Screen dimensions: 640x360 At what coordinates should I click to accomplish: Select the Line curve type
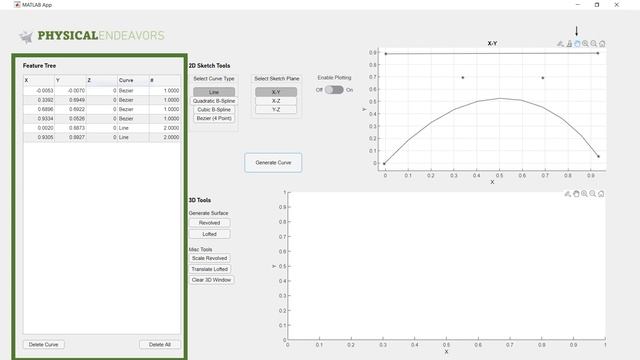pos(214,92)
